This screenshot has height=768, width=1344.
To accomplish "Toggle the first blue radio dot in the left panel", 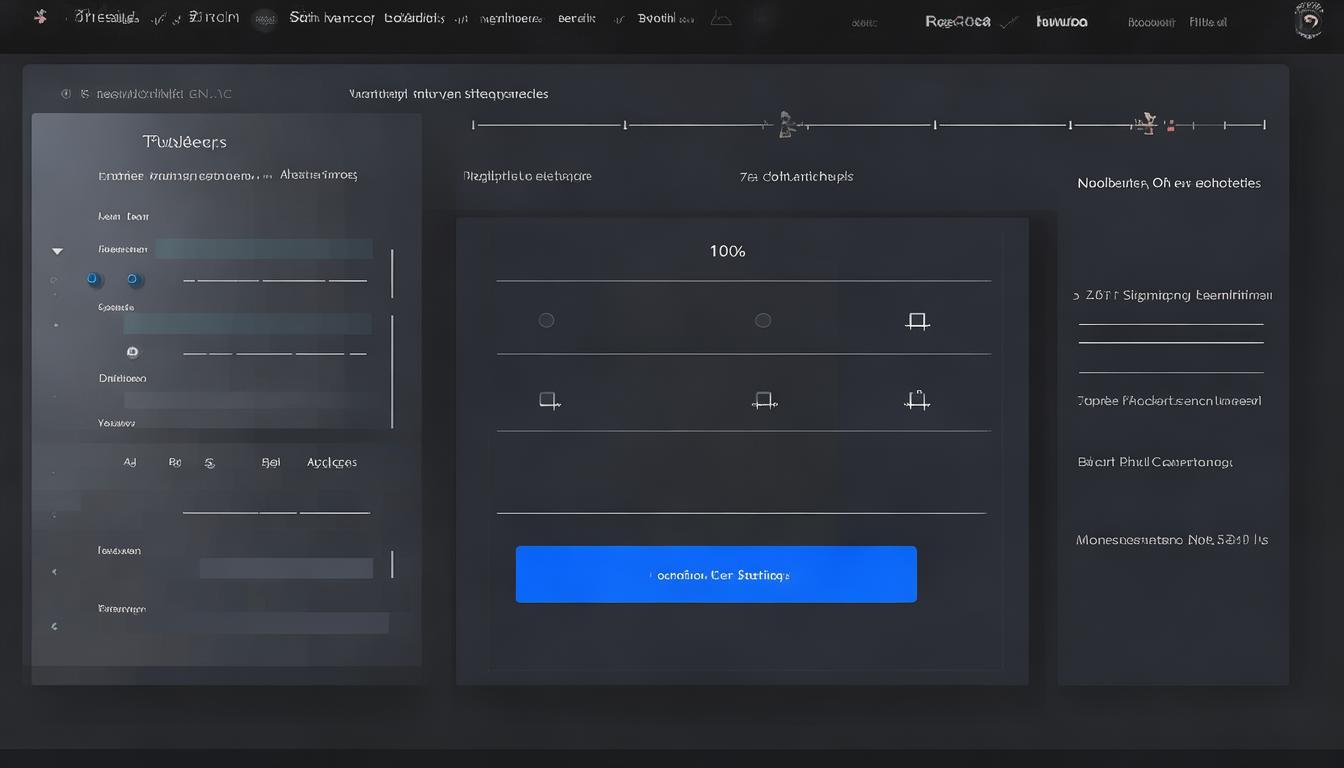I will [93, 279].
